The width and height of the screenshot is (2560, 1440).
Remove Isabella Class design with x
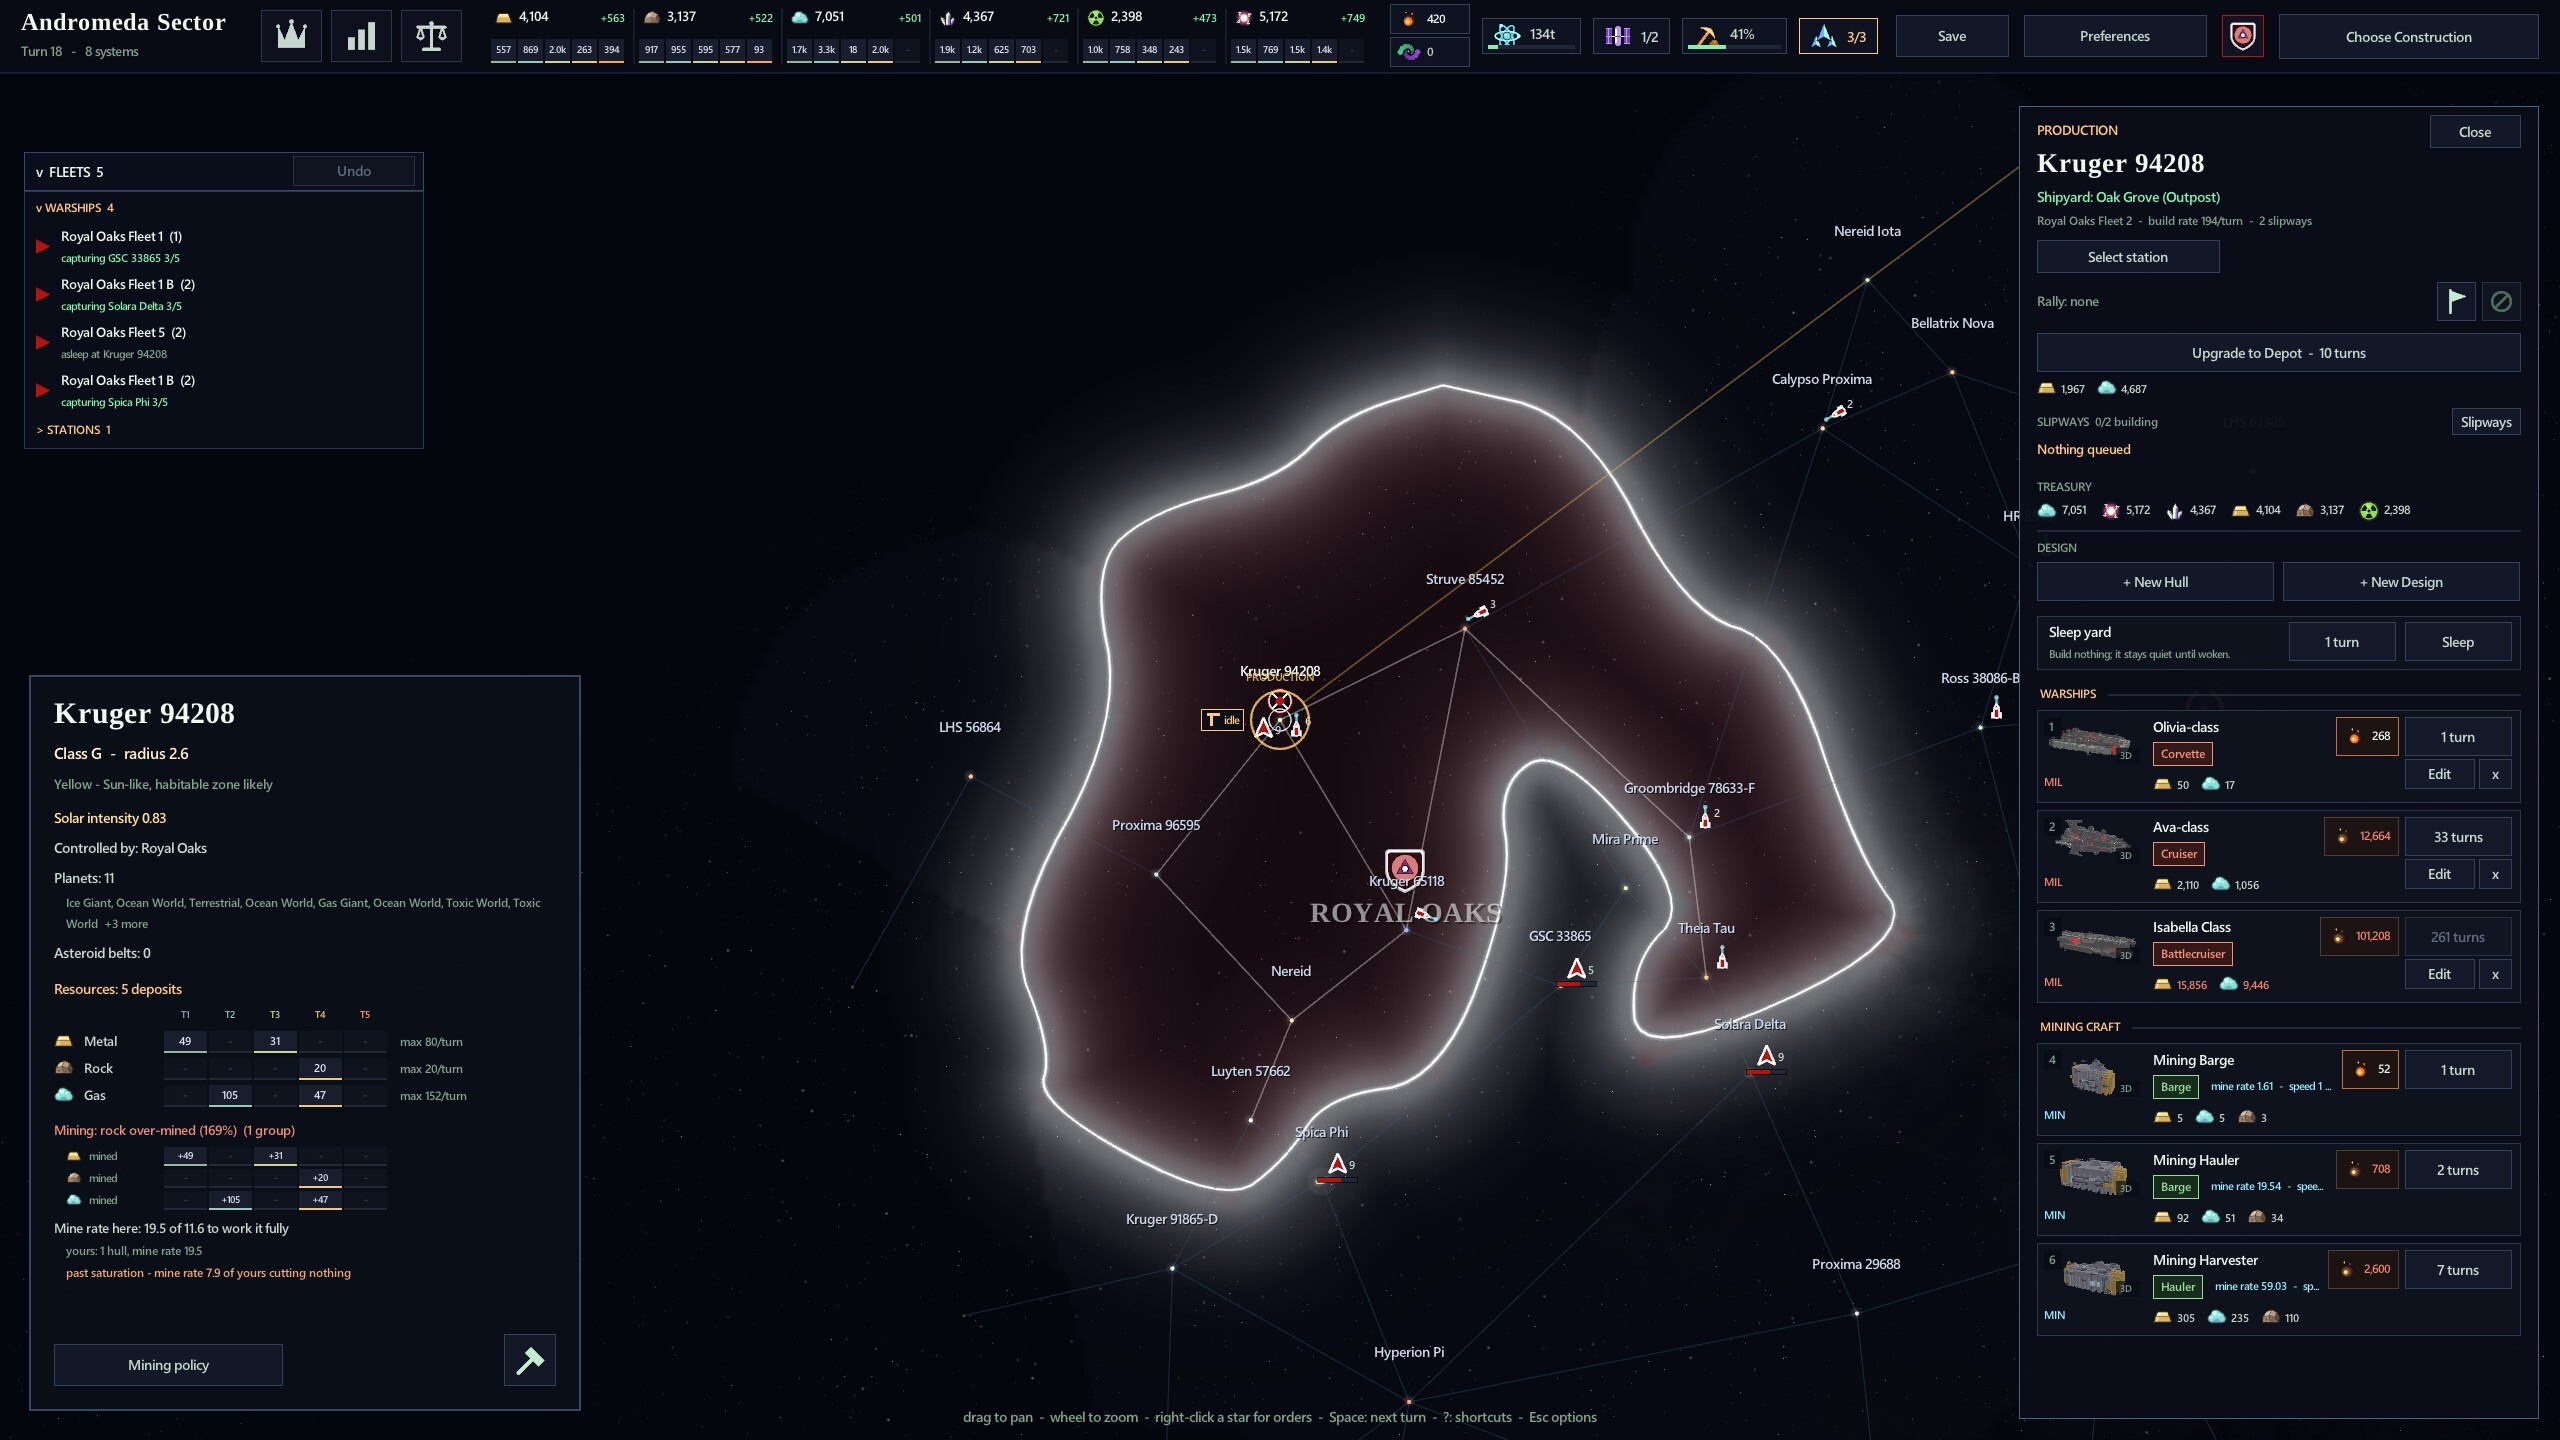tap(2496, 974)
